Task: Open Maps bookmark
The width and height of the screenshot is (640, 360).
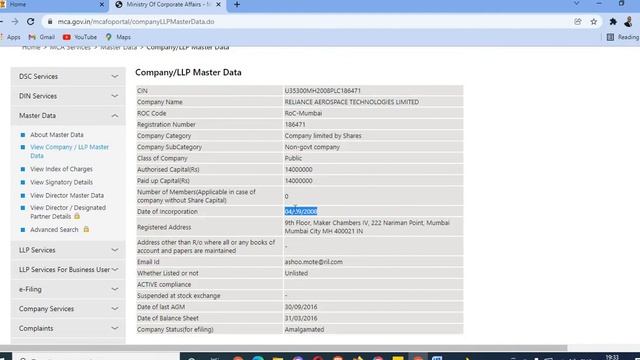Action: point(118,37)
